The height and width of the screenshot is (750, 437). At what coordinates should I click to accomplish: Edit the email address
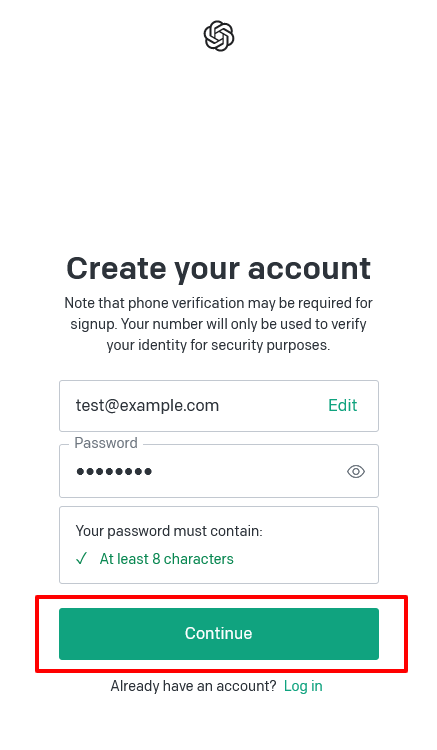[342, 406]
